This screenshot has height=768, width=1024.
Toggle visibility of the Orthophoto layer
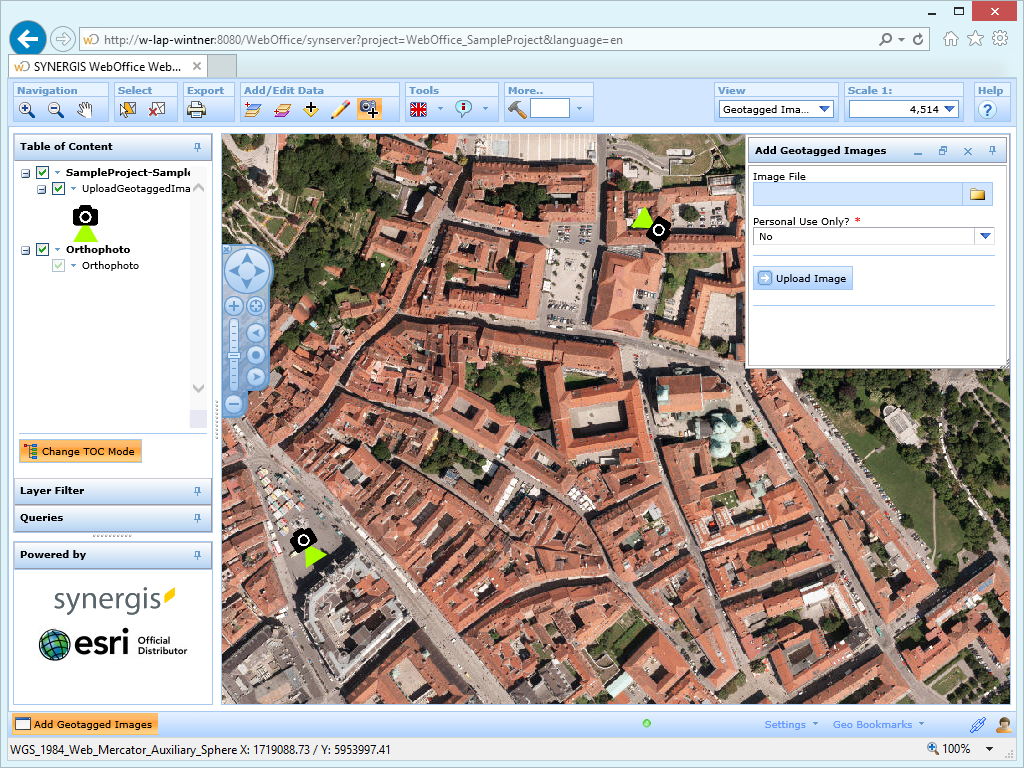pos(57,265)
